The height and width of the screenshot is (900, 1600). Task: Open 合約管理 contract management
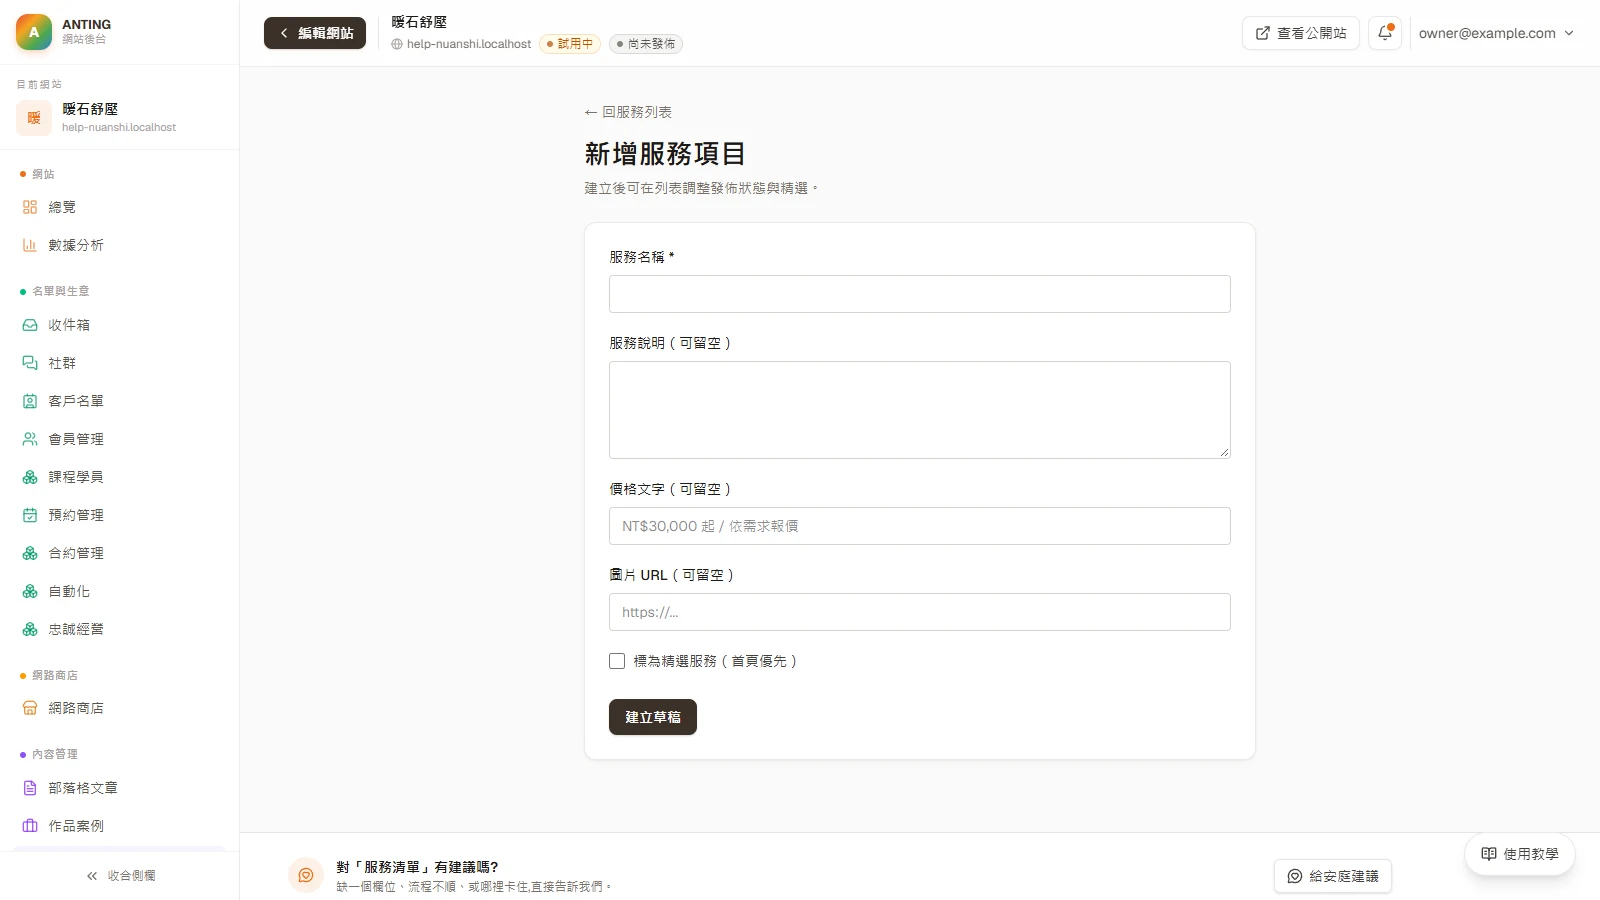[x=119, y=553]
